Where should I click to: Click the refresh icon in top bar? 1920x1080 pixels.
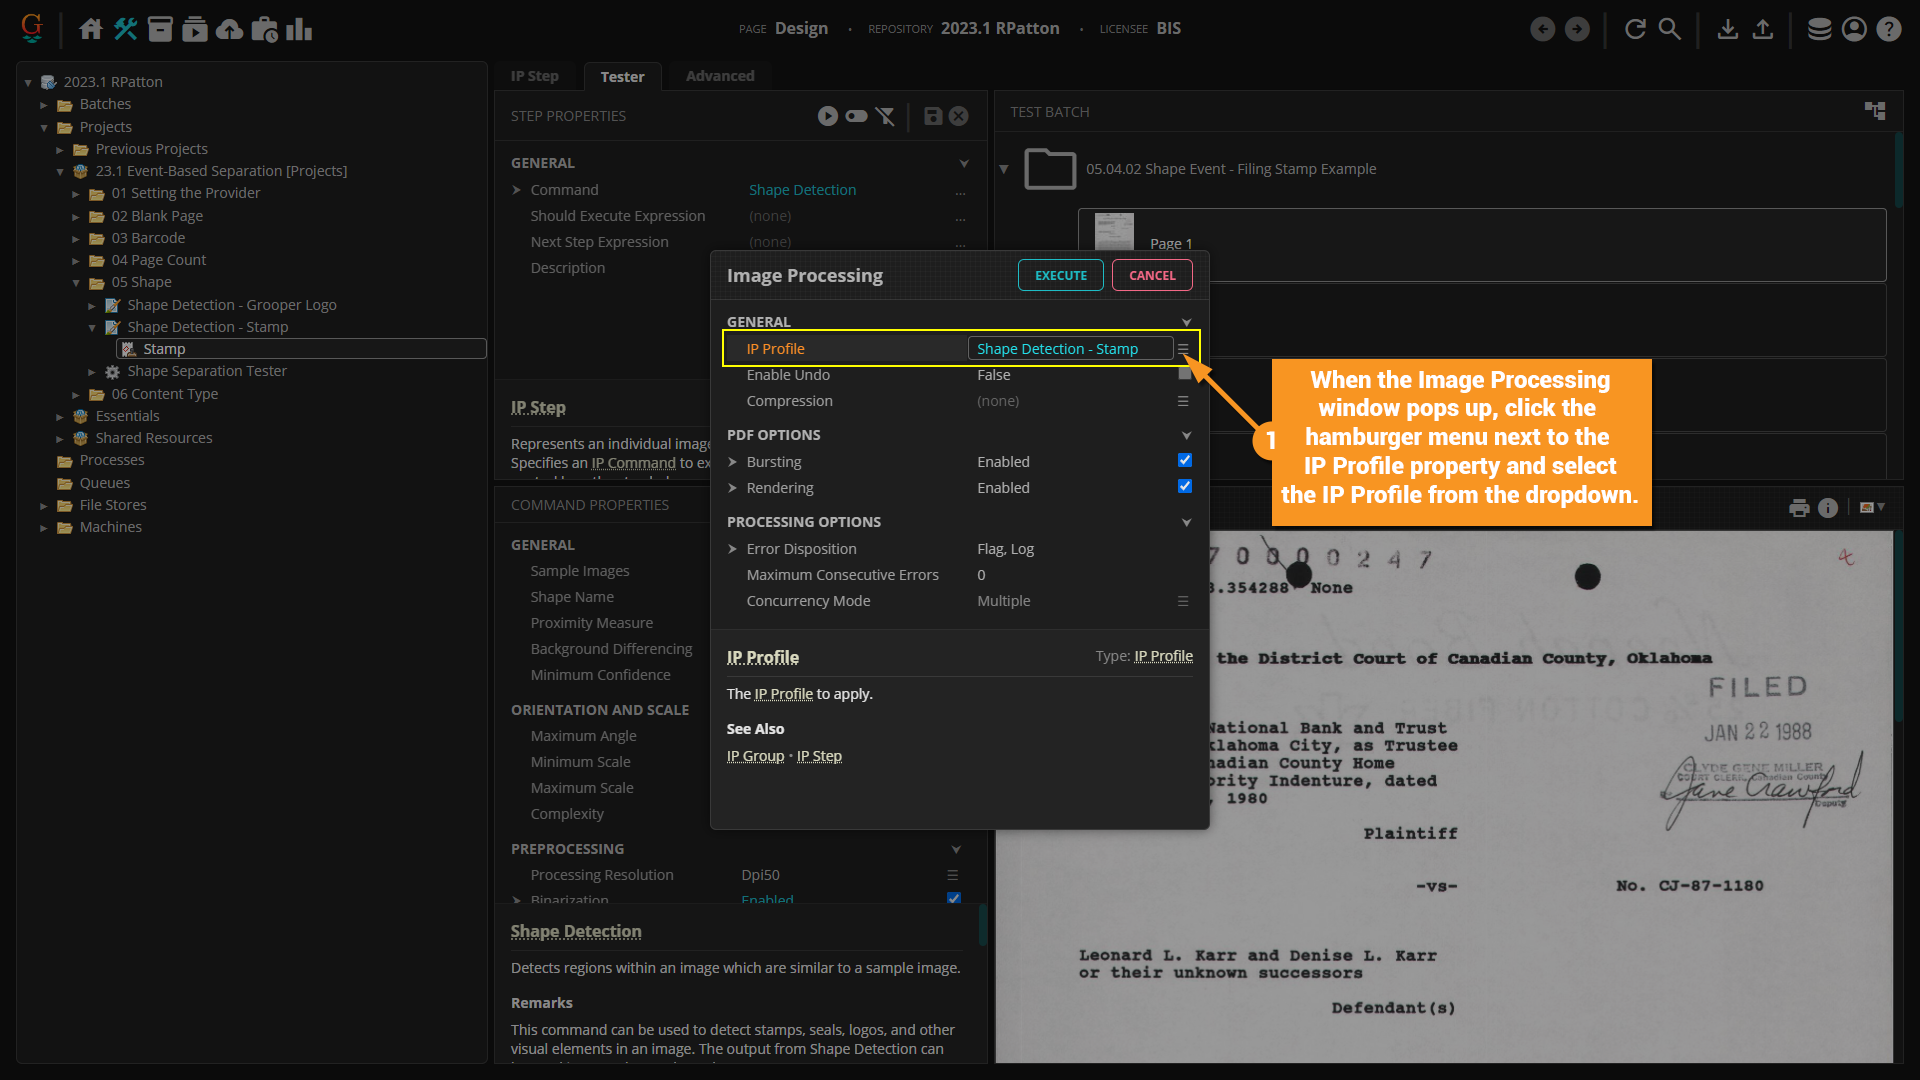point(1635,29)
